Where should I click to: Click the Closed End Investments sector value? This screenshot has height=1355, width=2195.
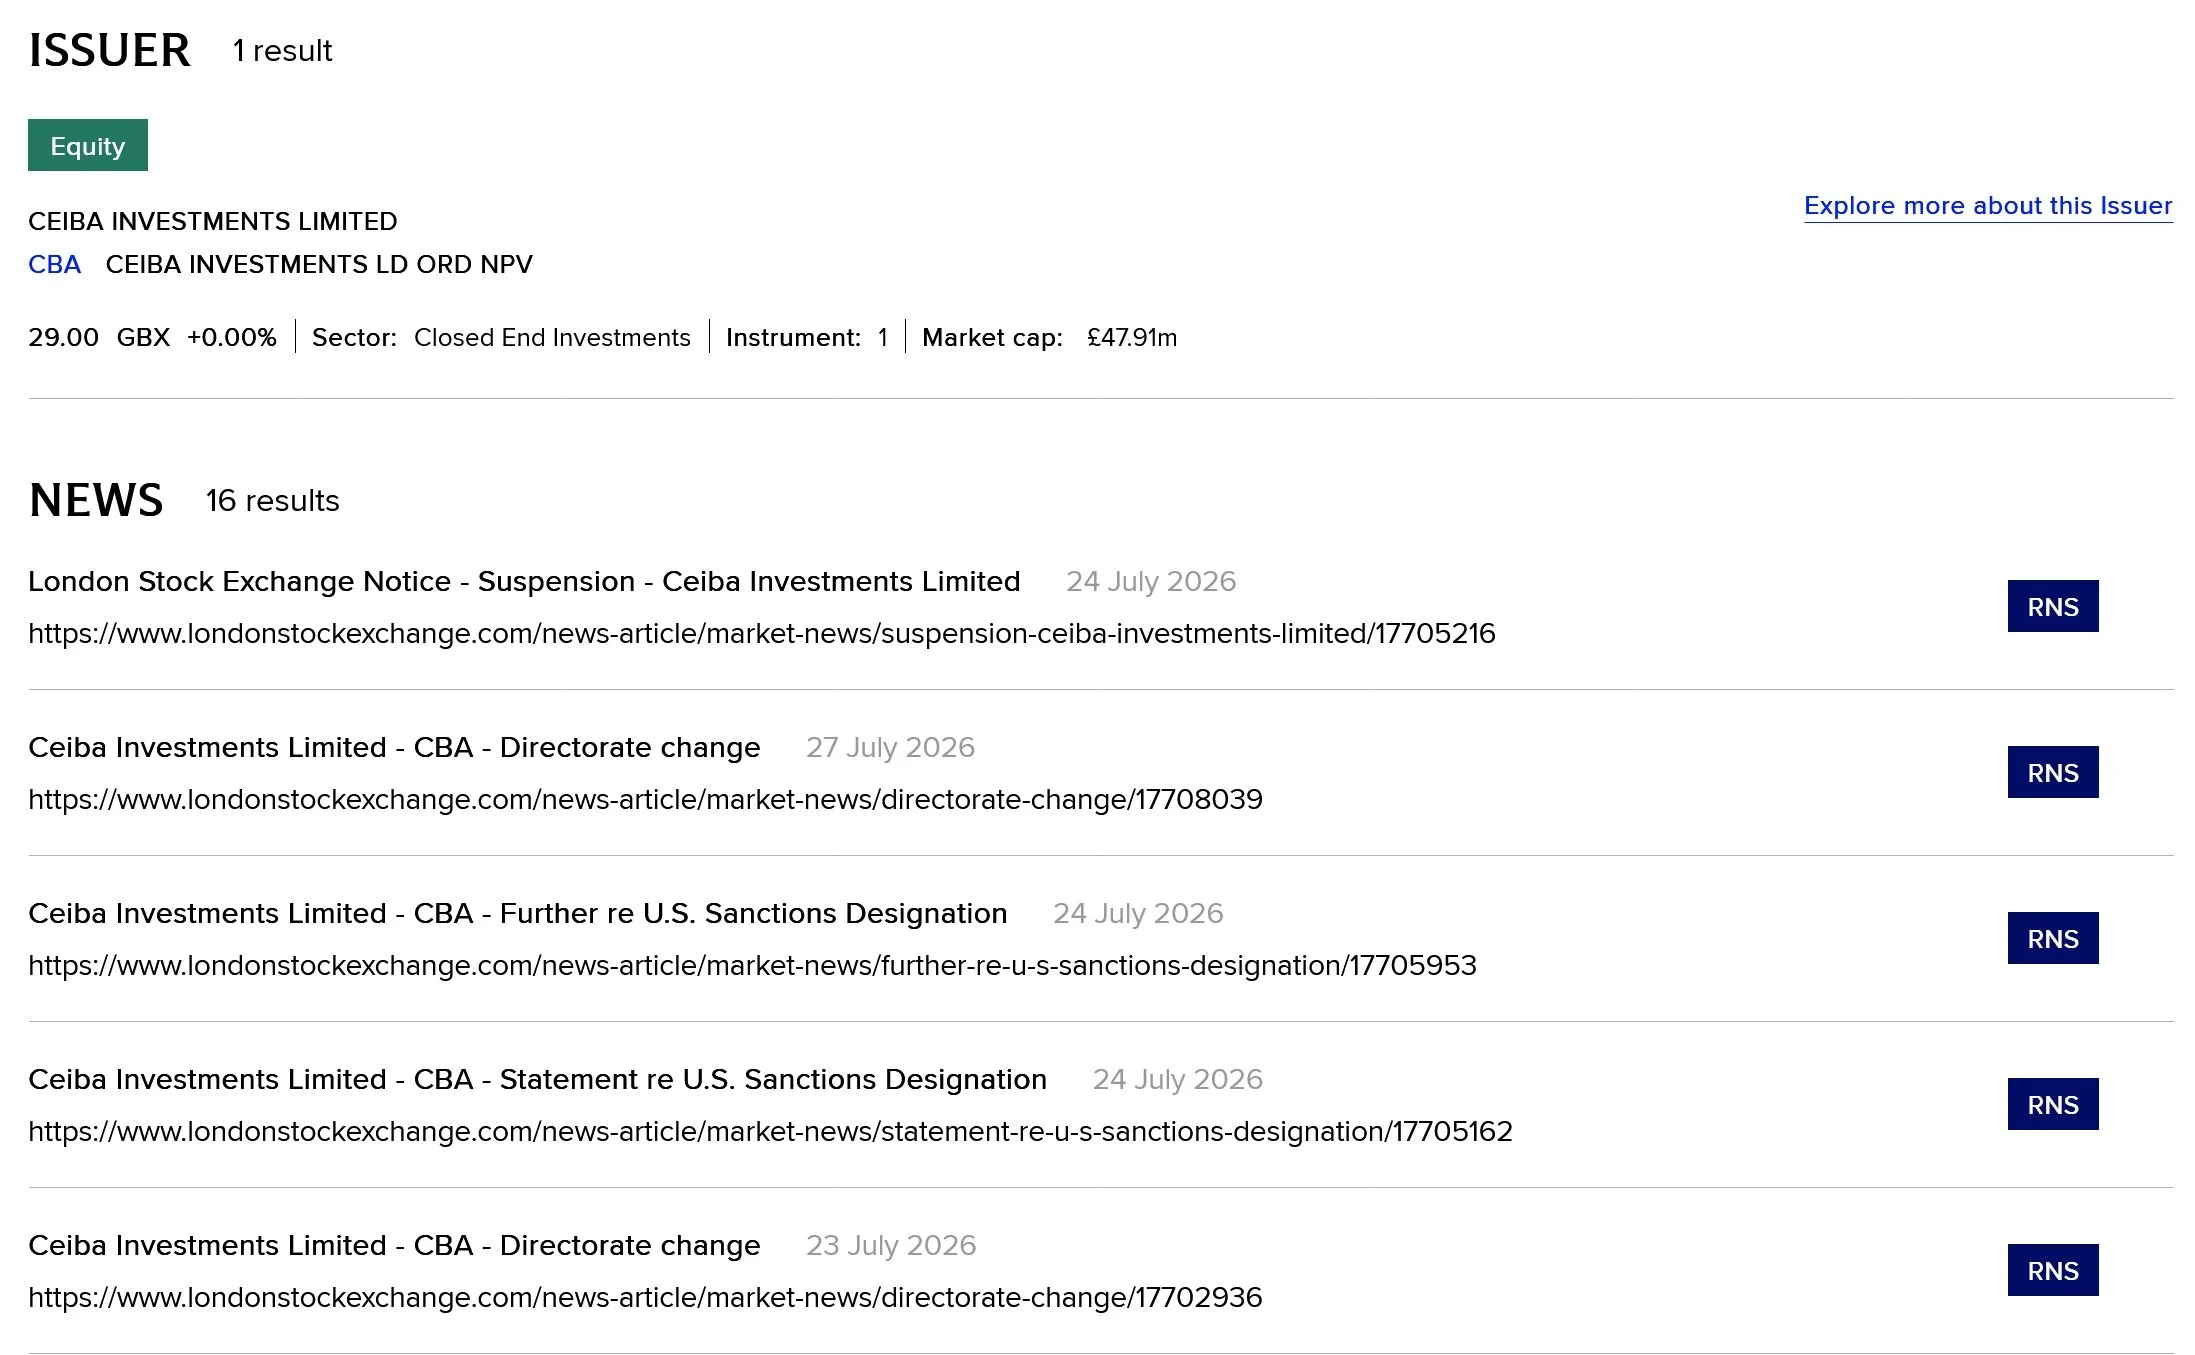coord(552,337)
